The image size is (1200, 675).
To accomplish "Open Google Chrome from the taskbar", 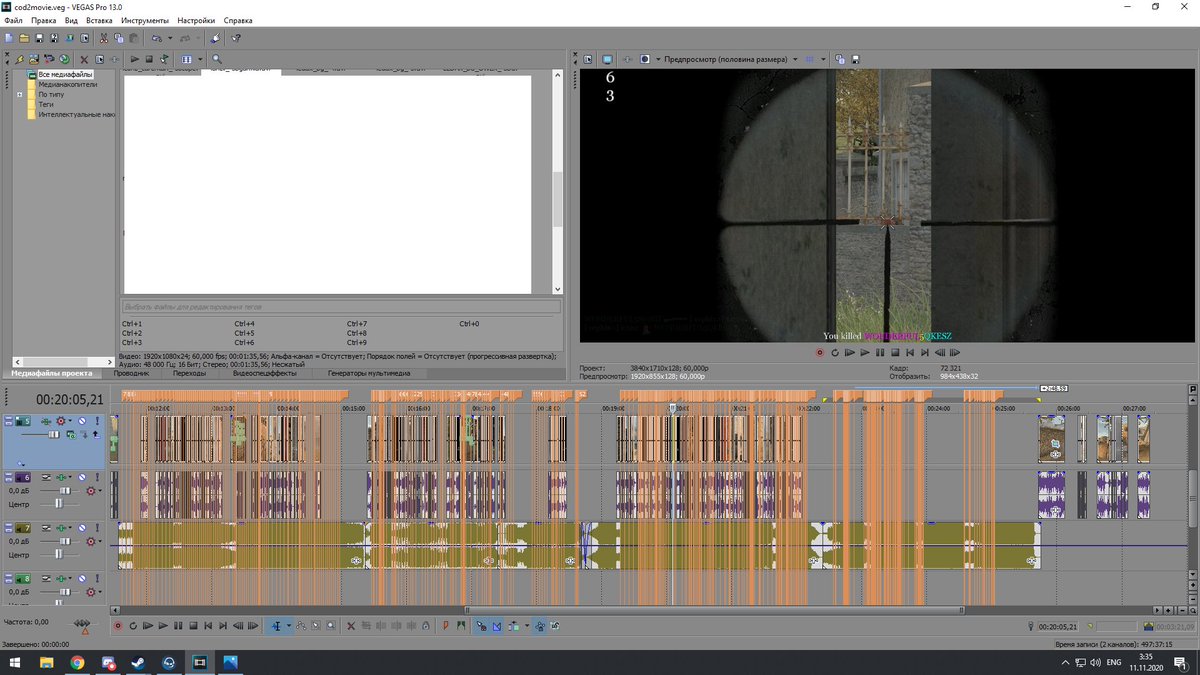I will 77,662.
